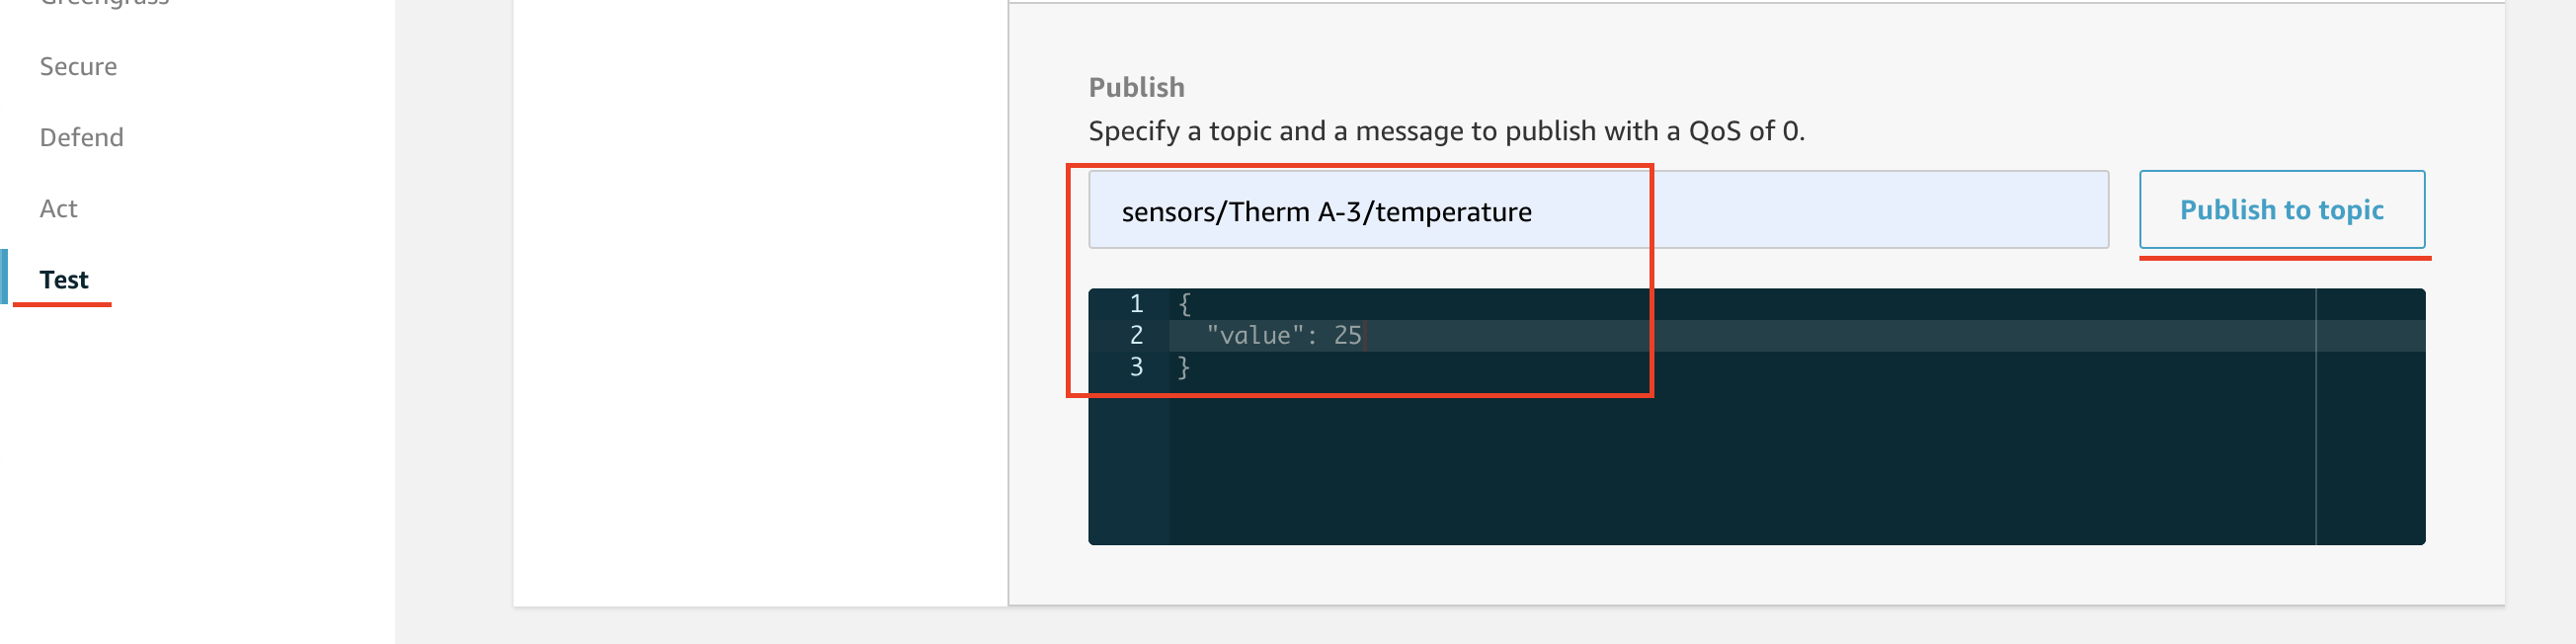Click line number 1 in editor gutter
Viewport: 2576px width, 644px height.
click(x=1136, y=304)
